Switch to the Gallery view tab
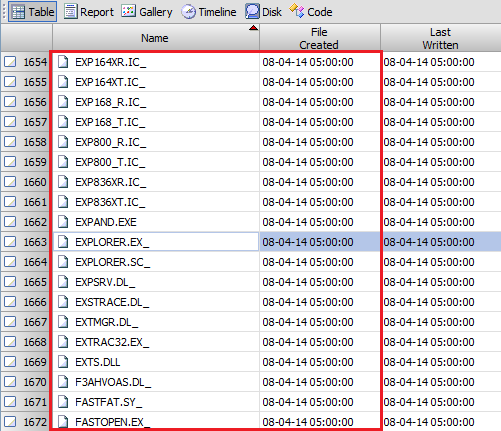This screenshot has width=501, height=431. tap(147, 12)
